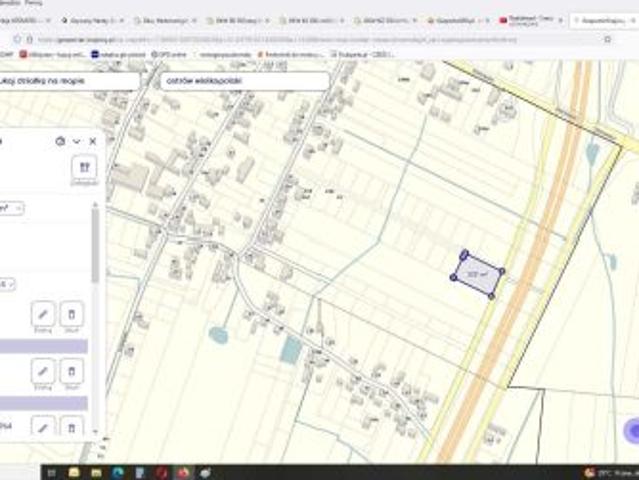The height and width of the screenshot is (480, 639).
Task: Switch to the third browser tab
Action: (x=165, y=20)
